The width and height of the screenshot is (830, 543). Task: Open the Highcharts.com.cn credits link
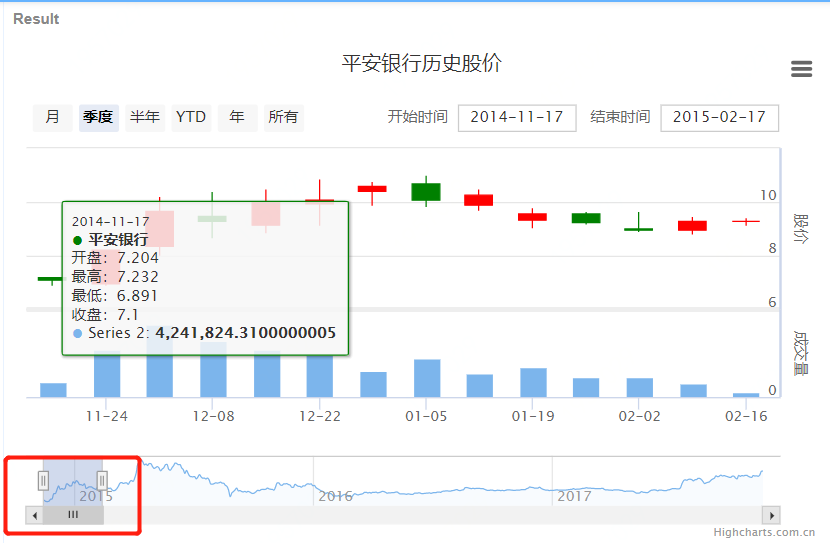click(764, 532)
